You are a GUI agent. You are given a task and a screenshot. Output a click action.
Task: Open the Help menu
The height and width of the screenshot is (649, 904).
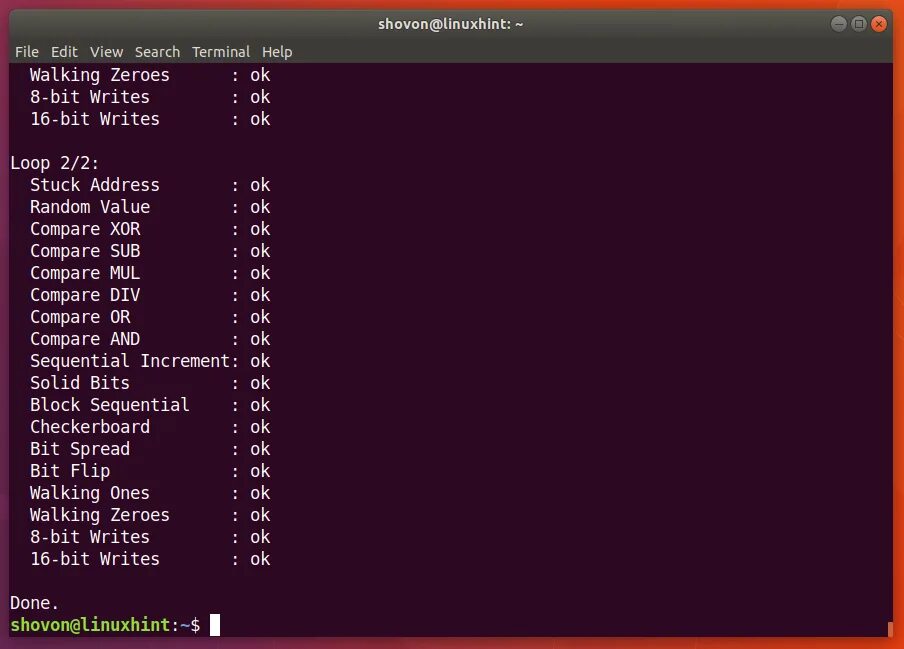pyautogui.click(x=277, y=52)
